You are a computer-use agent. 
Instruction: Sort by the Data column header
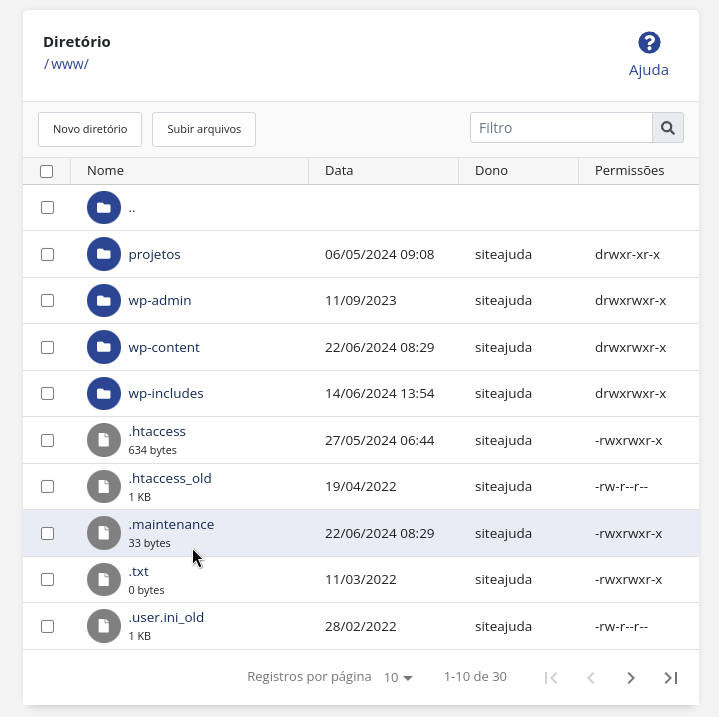tap(339, 171)
